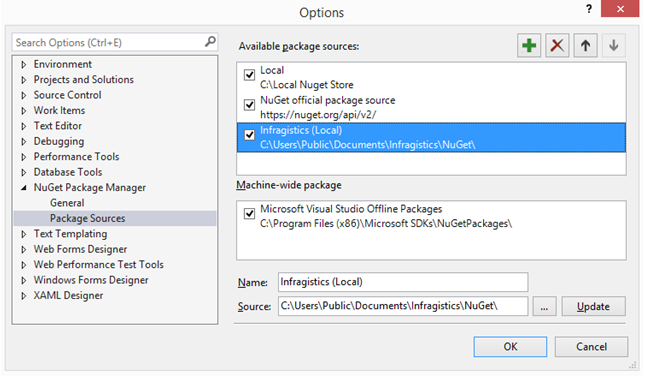Move selected package source down
Image resolution: width=645 pixels, height=376 pixels.
[614, 45]
